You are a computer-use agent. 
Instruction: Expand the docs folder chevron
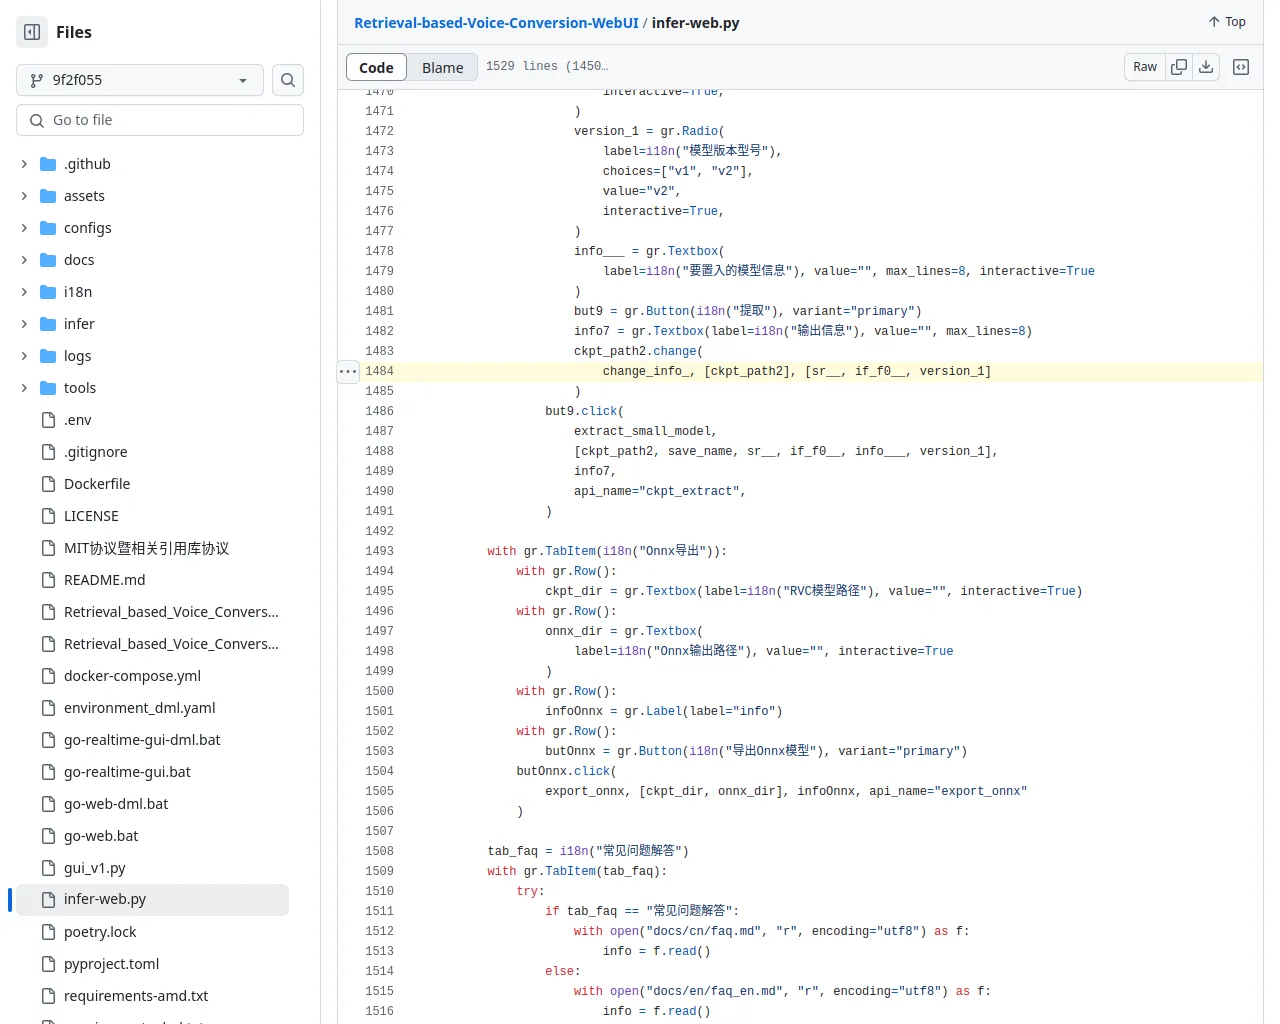coord(24,260)
